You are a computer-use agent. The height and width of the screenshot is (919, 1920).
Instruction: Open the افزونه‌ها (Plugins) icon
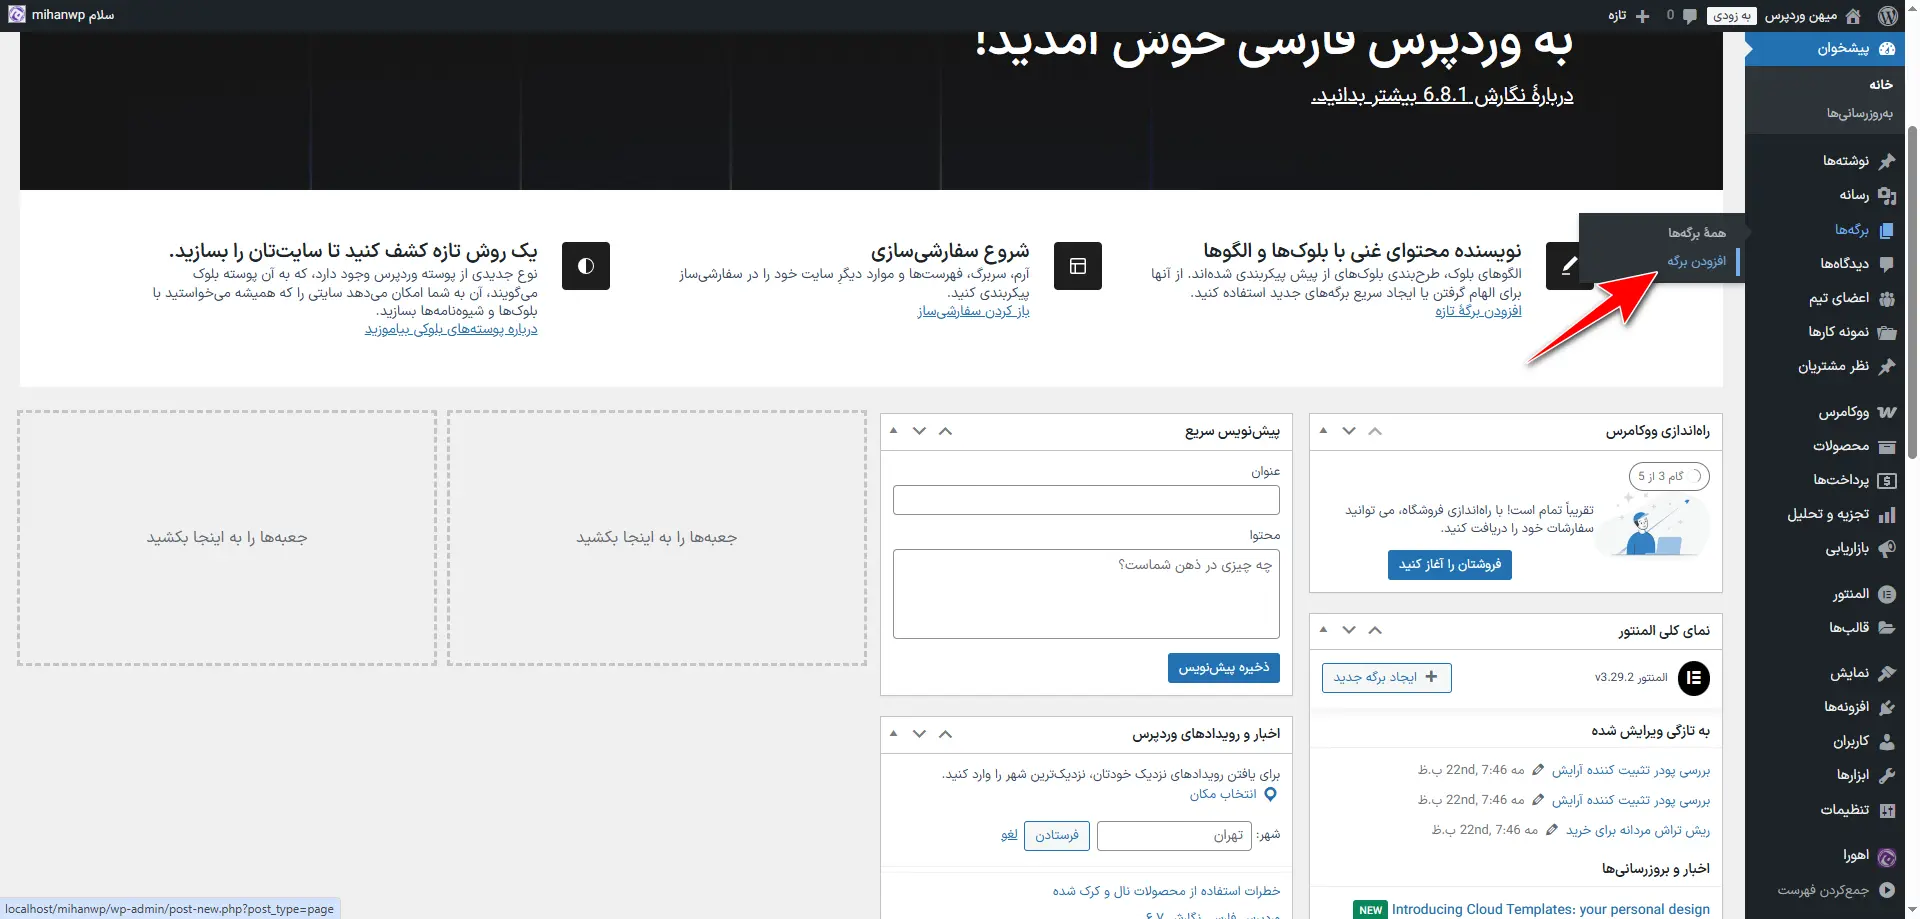tap(1886, 707)
